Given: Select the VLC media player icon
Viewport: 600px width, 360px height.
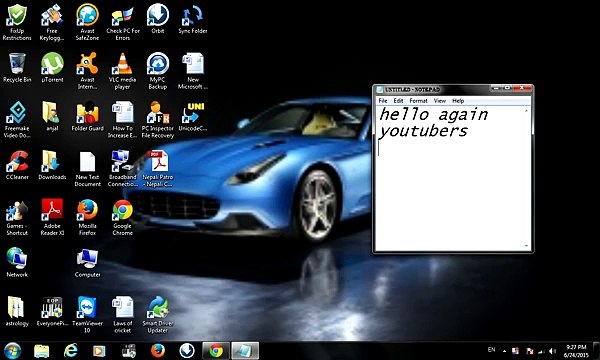Looking at the screenshot, I should [122, 71].
